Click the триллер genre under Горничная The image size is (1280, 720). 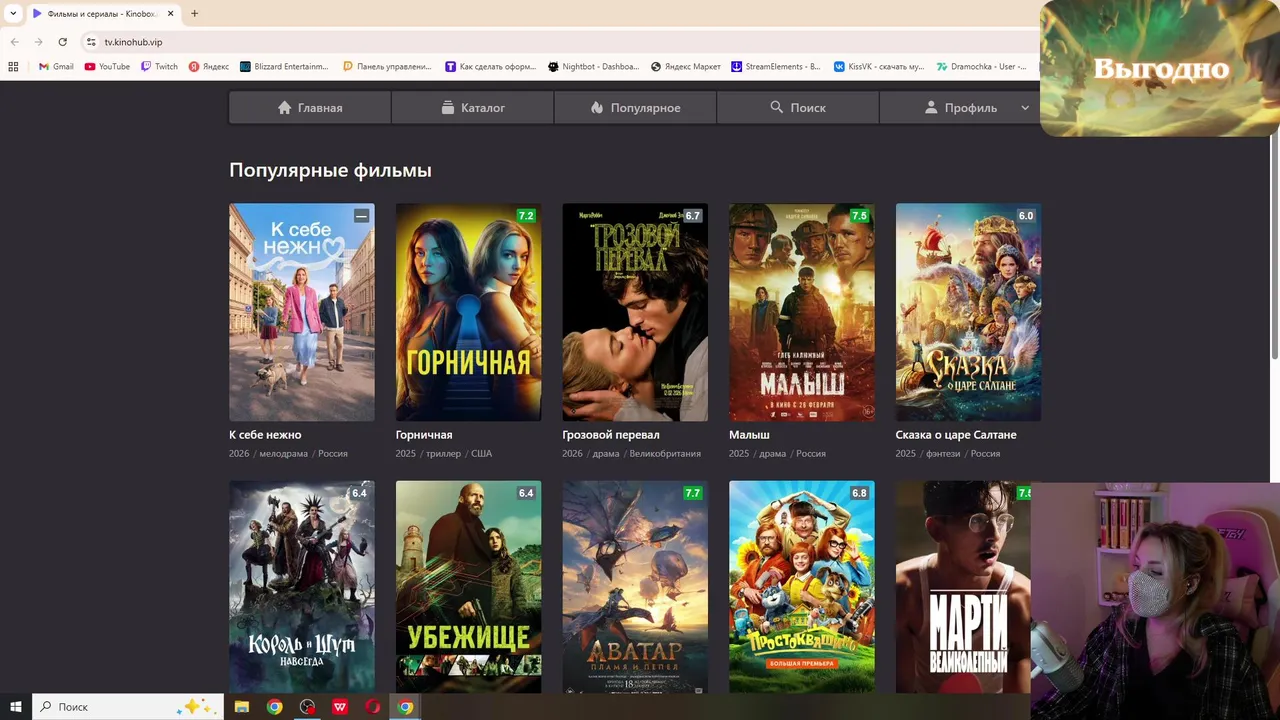[443, 454]
